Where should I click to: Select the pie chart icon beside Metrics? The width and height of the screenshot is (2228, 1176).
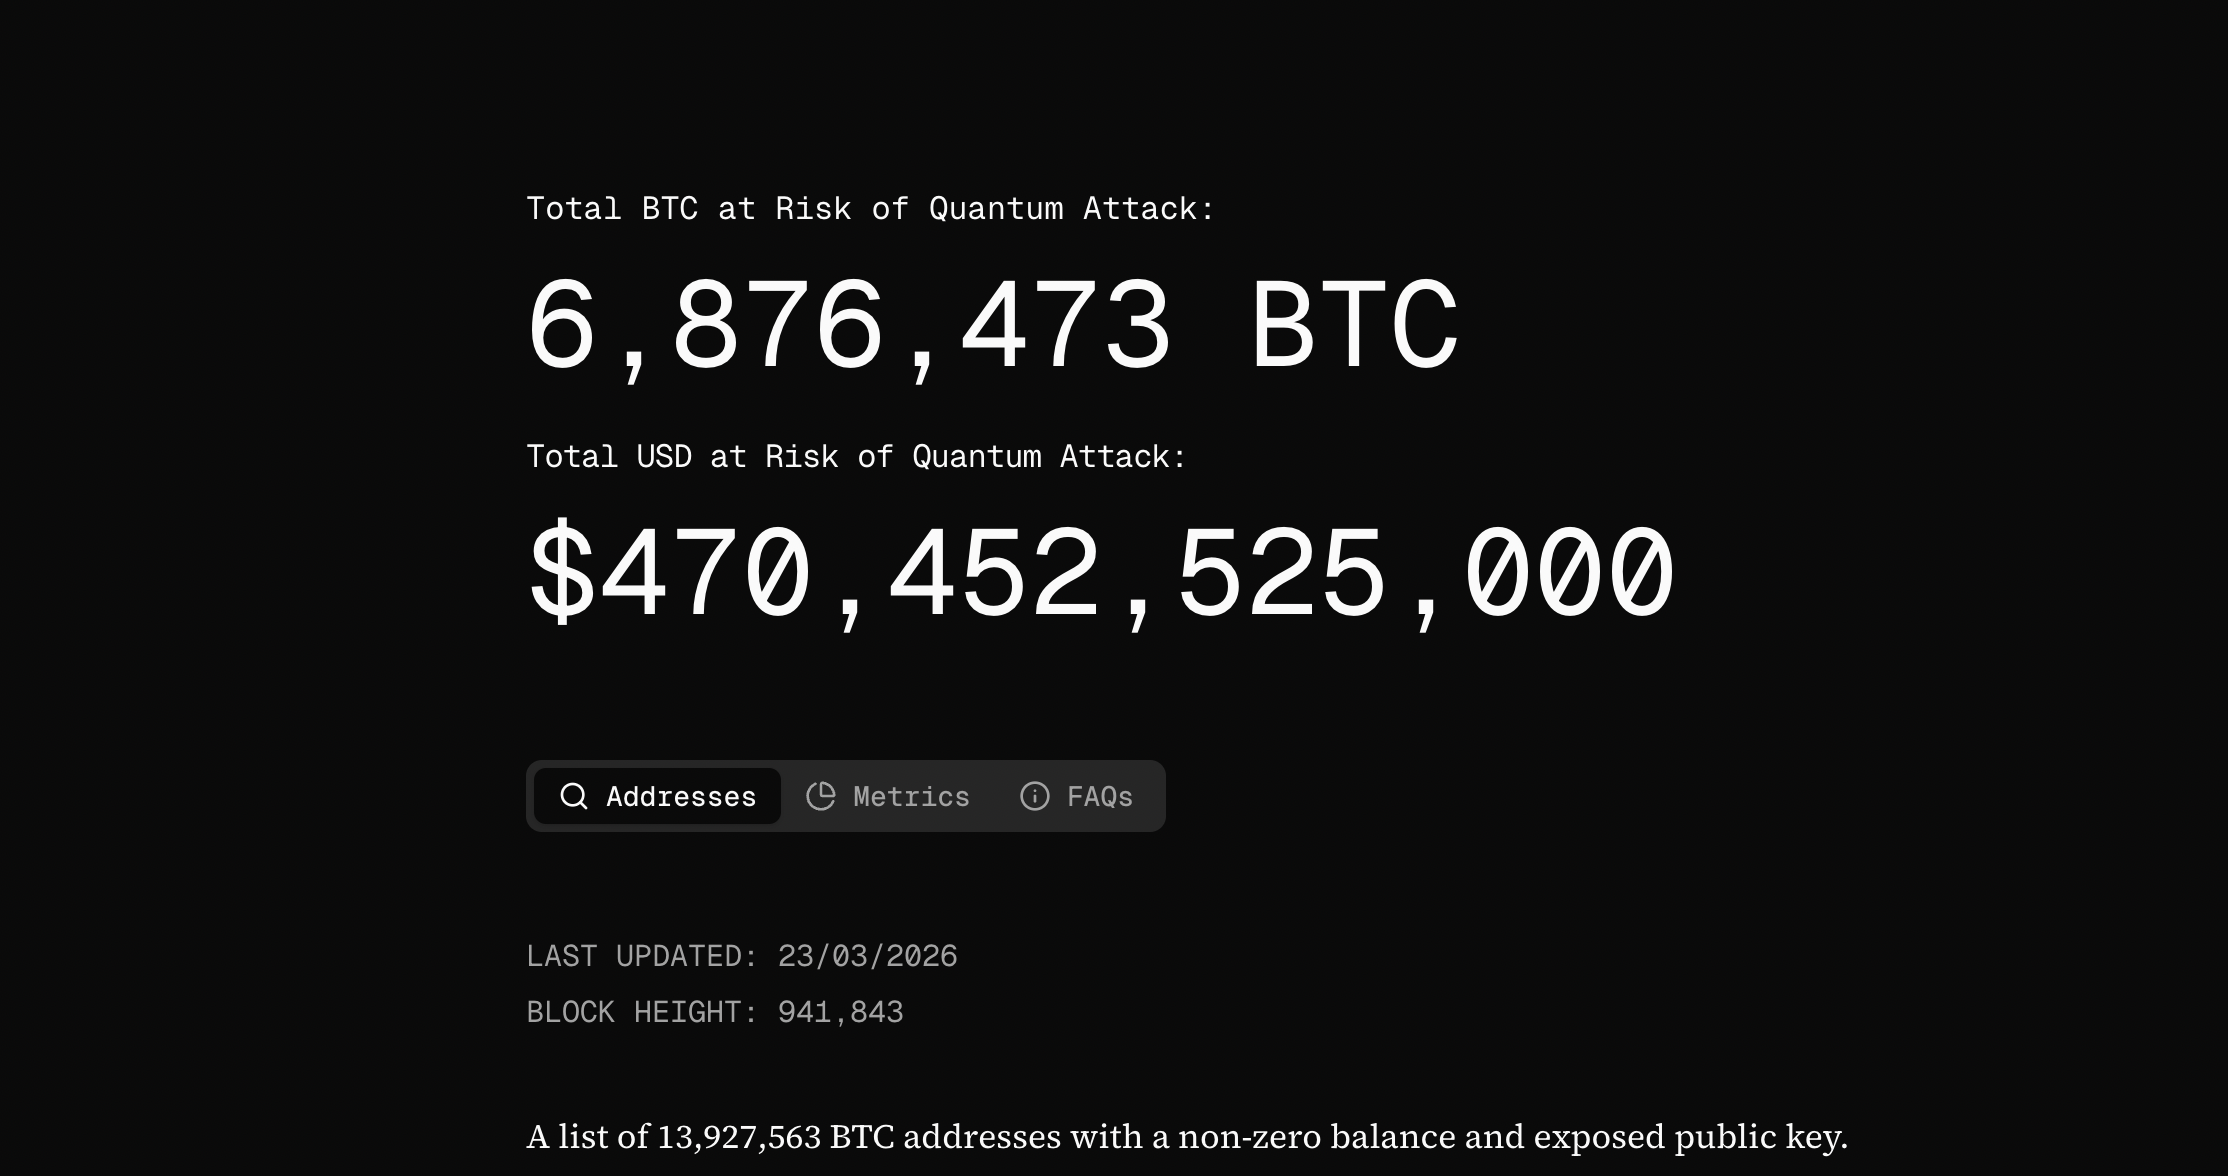point(821,796)
